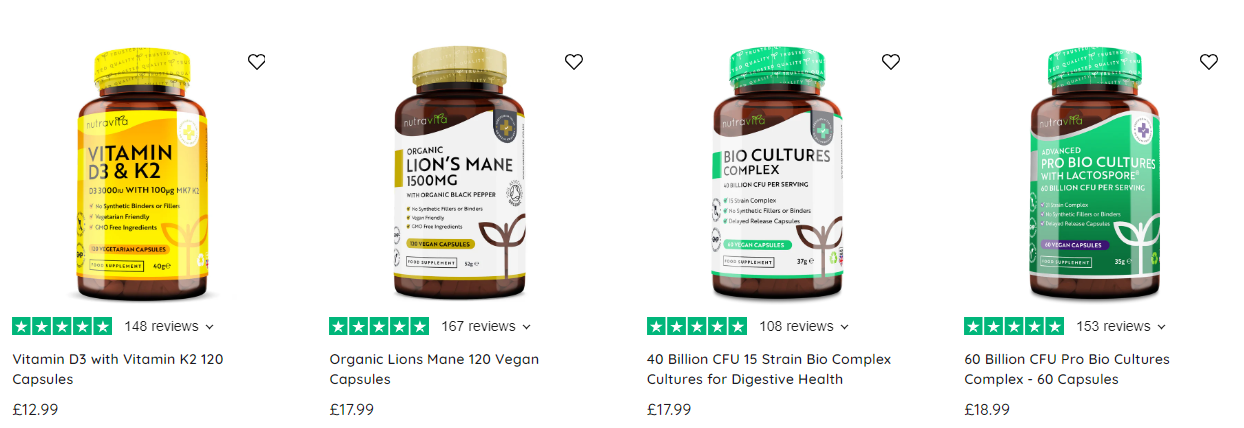The image size is (1244, 428).
Task: Select the green Pro Bio Cultures bottle image
Action: tap(1096, 174)
